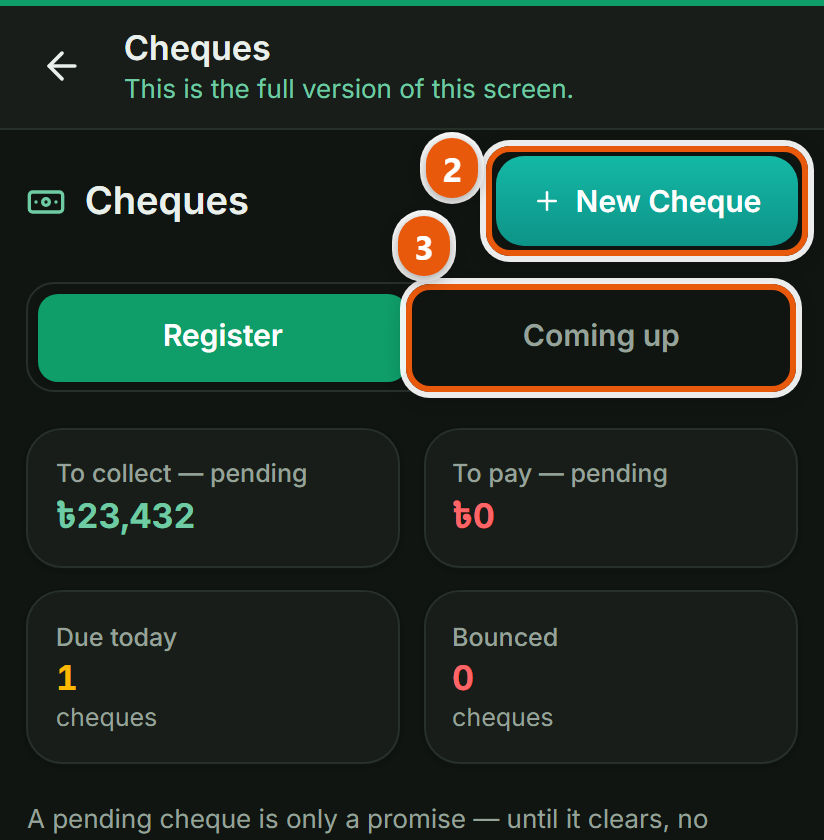Screen dimensions: 824x840
Task: Click the ৳0 pay amount
Action: pos(474,516)
